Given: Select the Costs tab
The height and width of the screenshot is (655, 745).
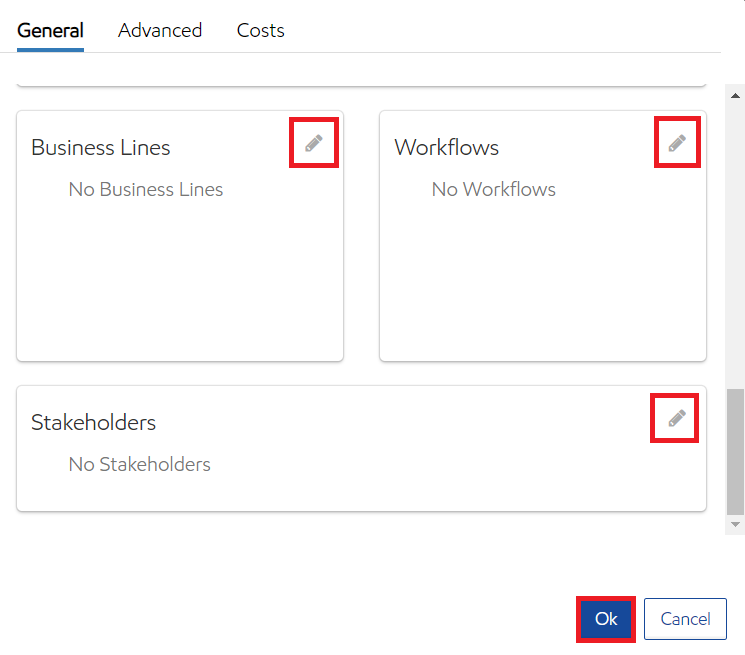Looking at the screenshot, I should pos(261,30).
